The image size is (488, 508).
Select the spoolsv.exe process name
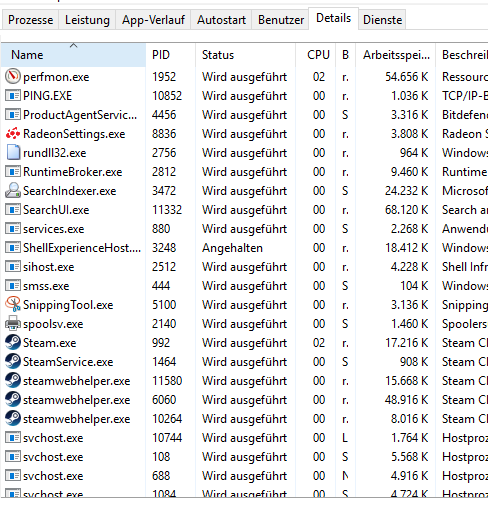(x=53, y=324)
